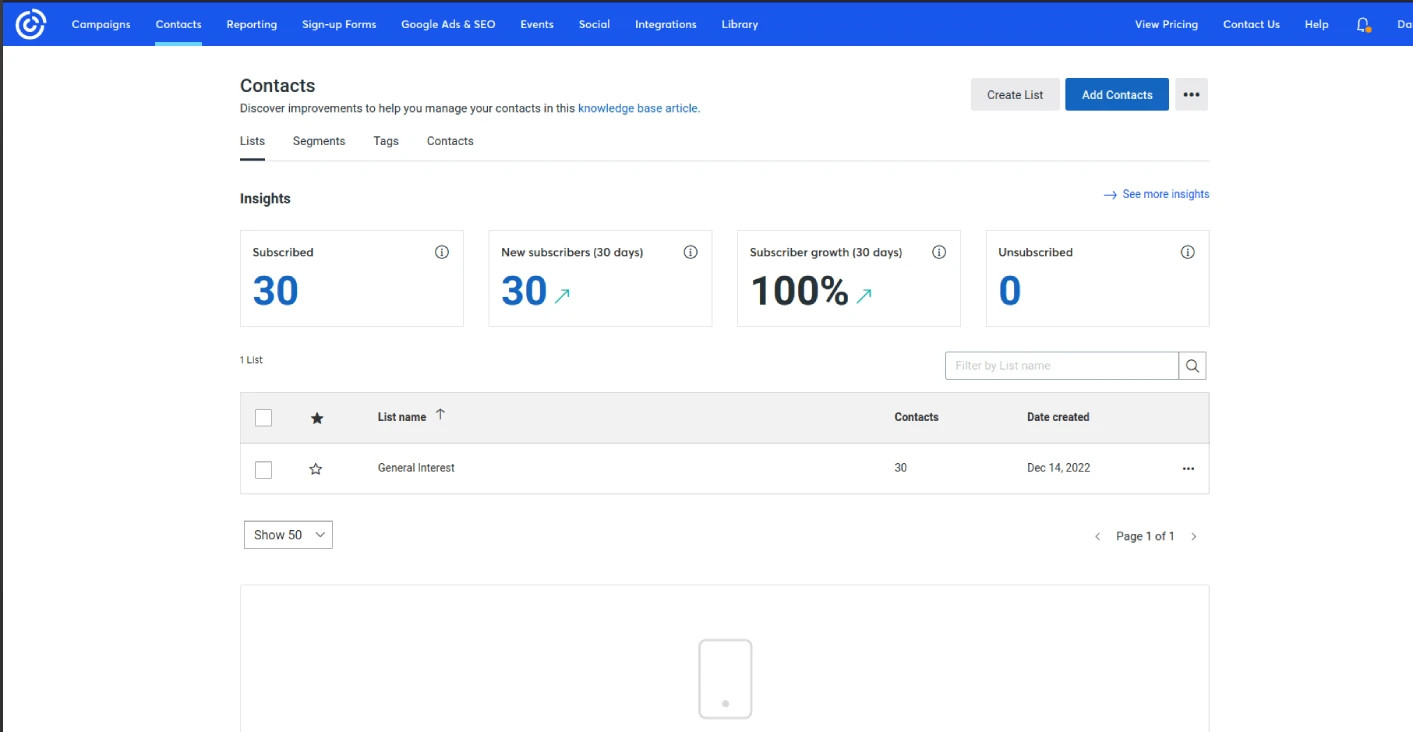Open the Reporting menu
This screenshot has width=1413, height=732.
click(x=251, y=23)
